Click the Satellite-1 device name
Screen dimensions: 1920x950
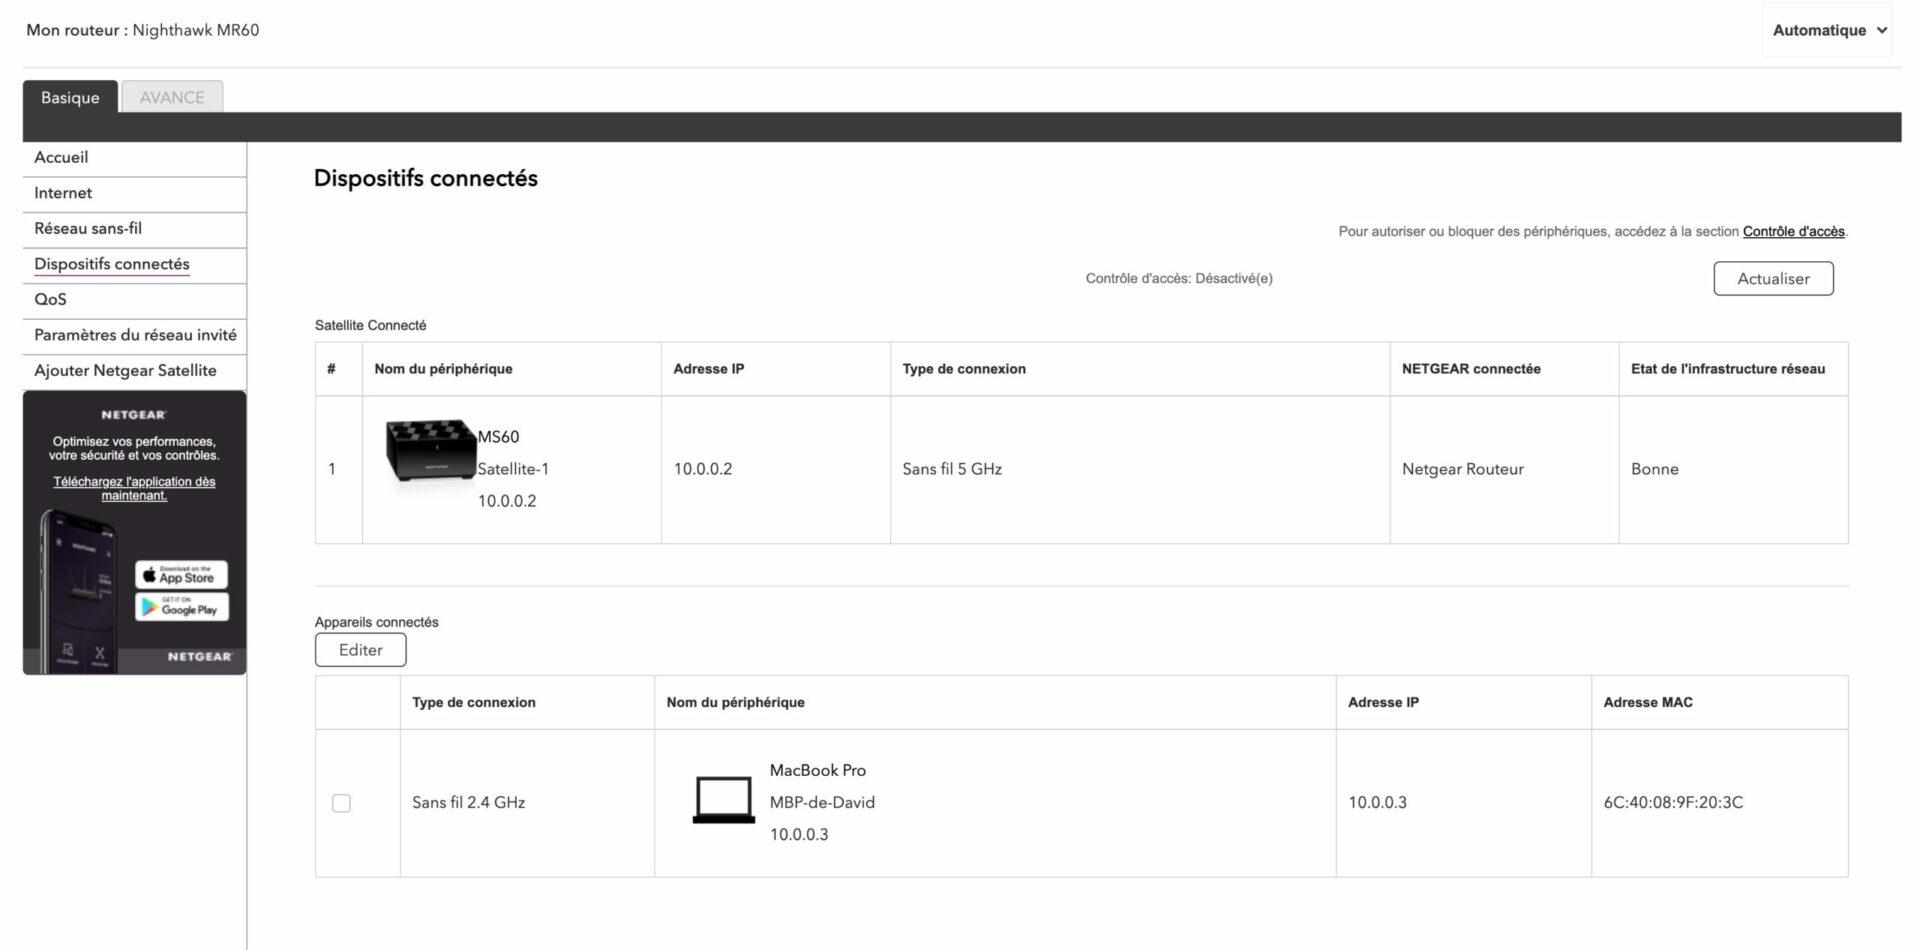513,469
